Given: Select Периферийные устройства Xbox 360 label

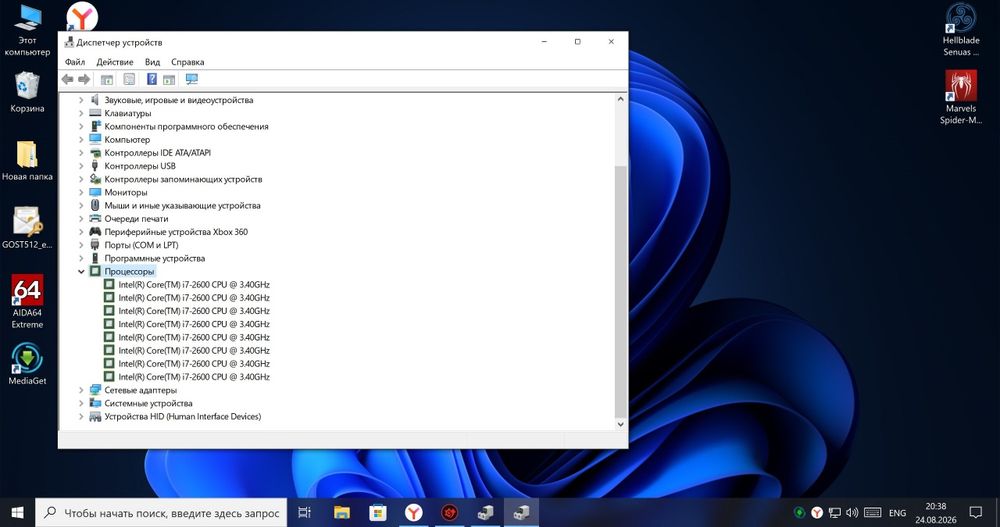Looking at the screenshot, I should tap(176, 232).
